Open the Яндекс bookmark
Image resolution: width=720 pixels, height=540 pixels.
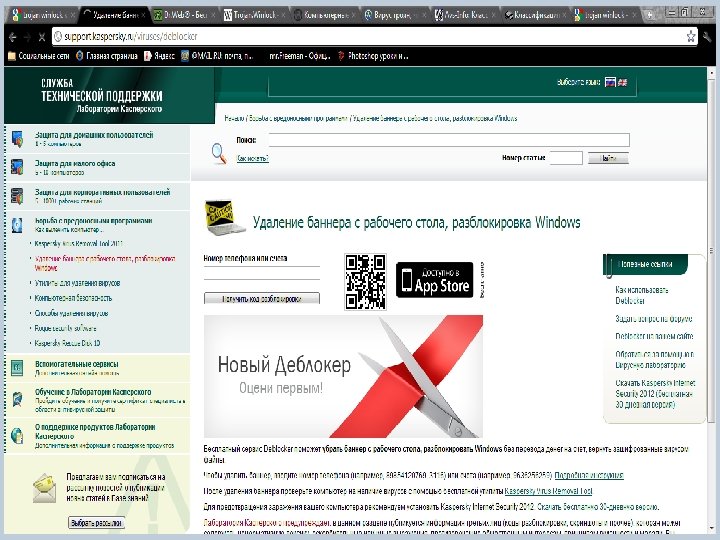159,56
